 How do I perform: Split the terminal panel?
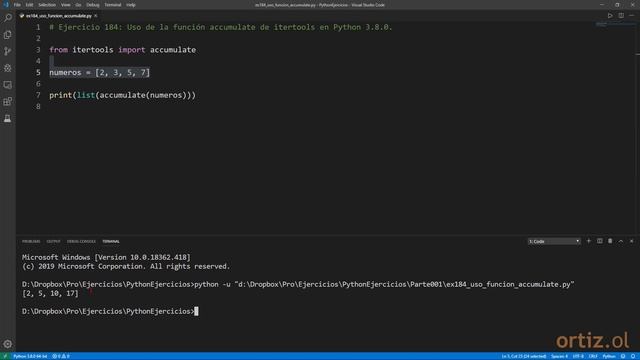tap(600, 241)
